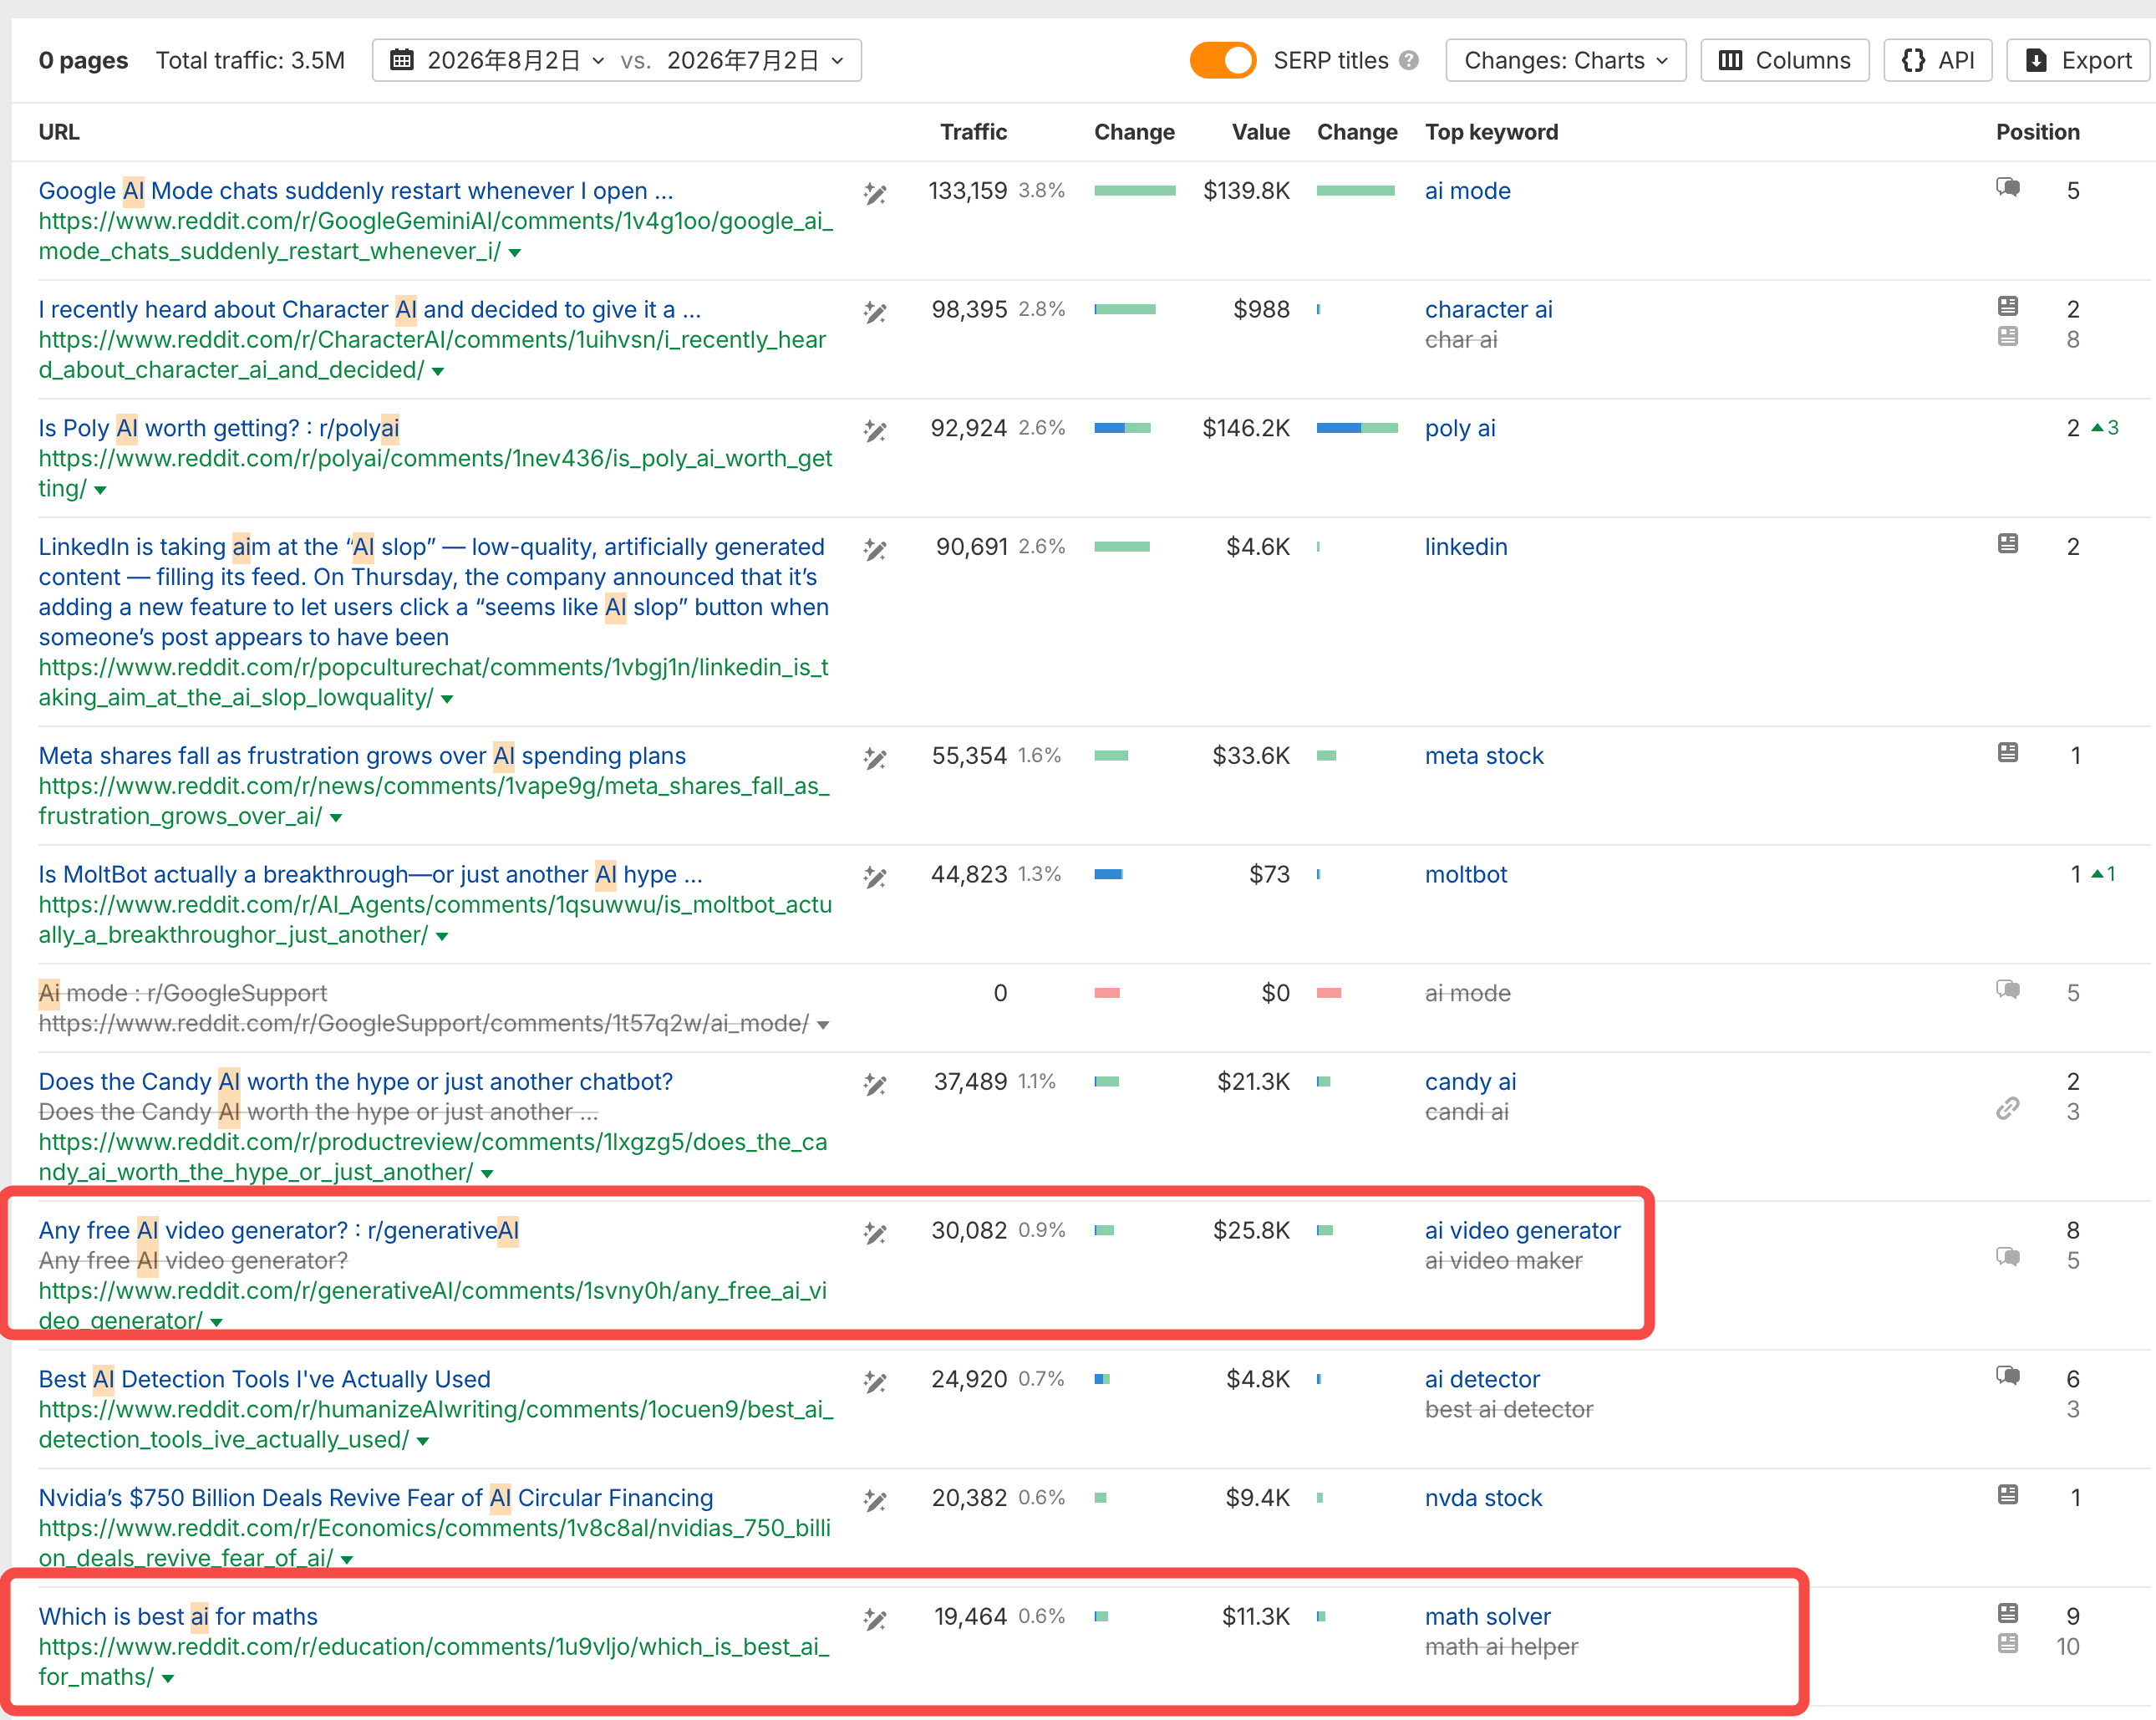Open the 2026年7月2日 comparison date dropdown
Viewport: 2156px width, 1720px height.
[756, 61]
